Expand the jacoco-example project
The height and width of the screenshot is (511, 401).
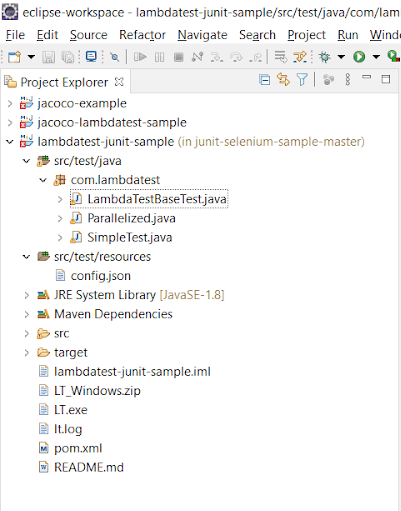click(10, 104)
